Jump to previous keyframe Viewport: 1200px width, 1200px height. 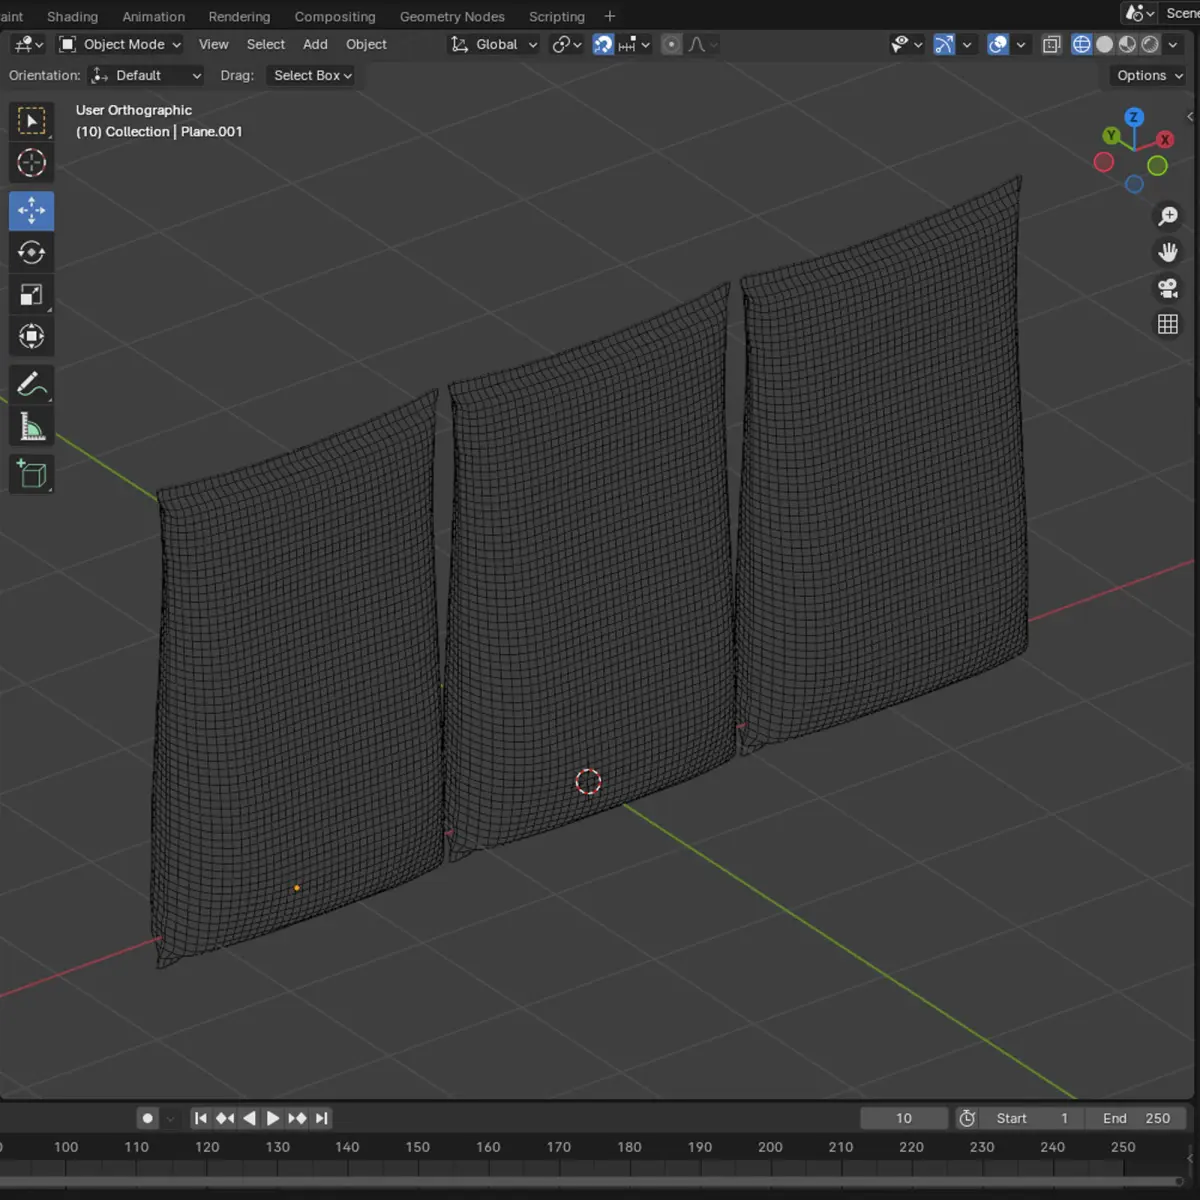pos(225,1118)
